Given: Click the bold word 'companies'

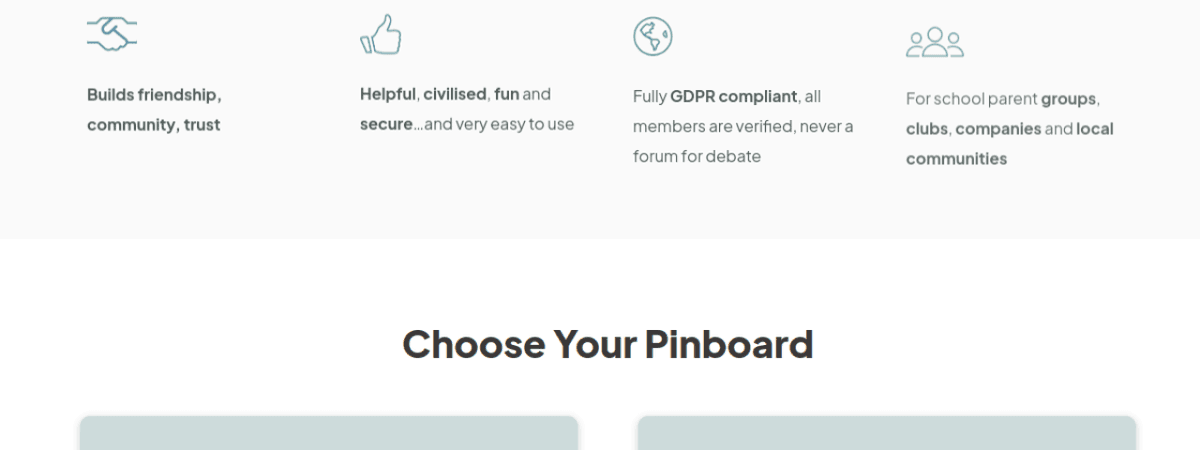Looking at the screenshot, I should [998, 128].
